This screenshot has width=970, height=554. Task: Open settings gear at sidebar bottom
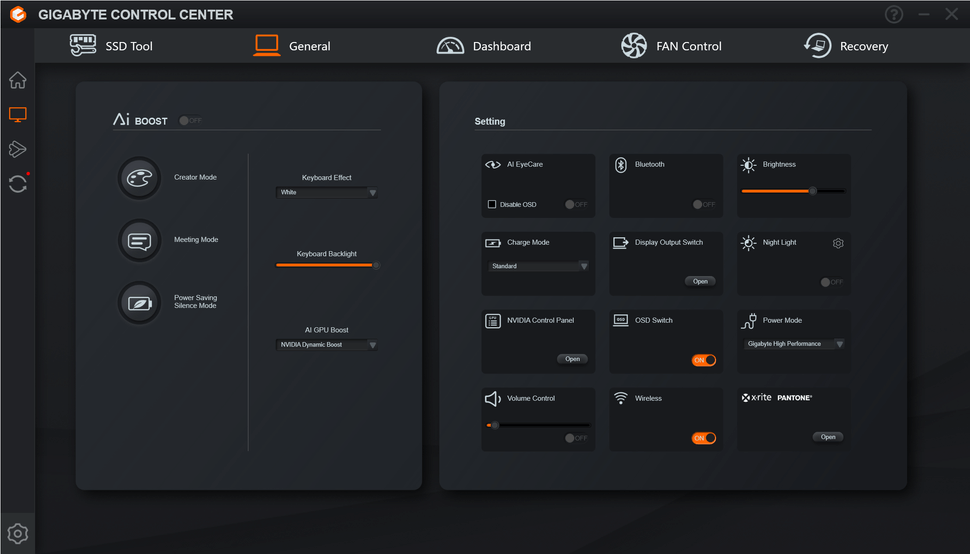17,533
